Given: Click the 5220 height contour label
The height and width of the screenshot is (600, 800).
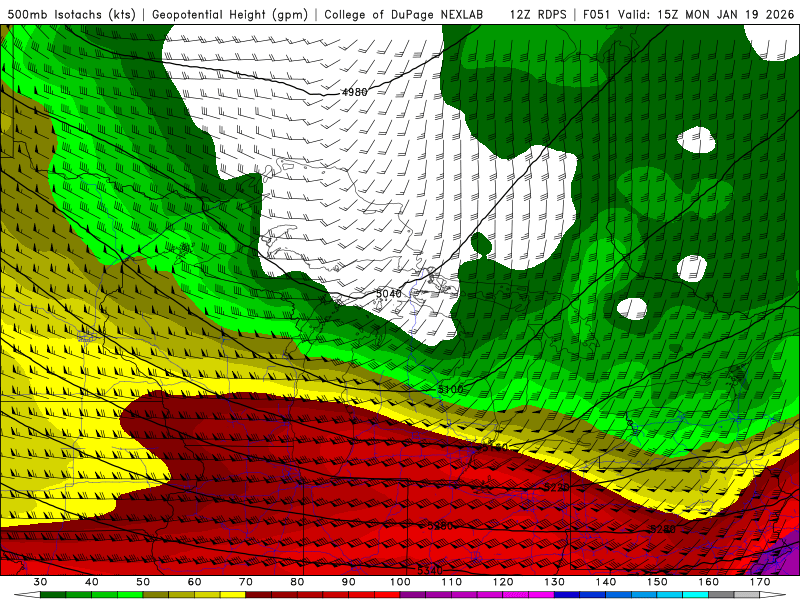Looking at the screenshot, I should (557, 487).
